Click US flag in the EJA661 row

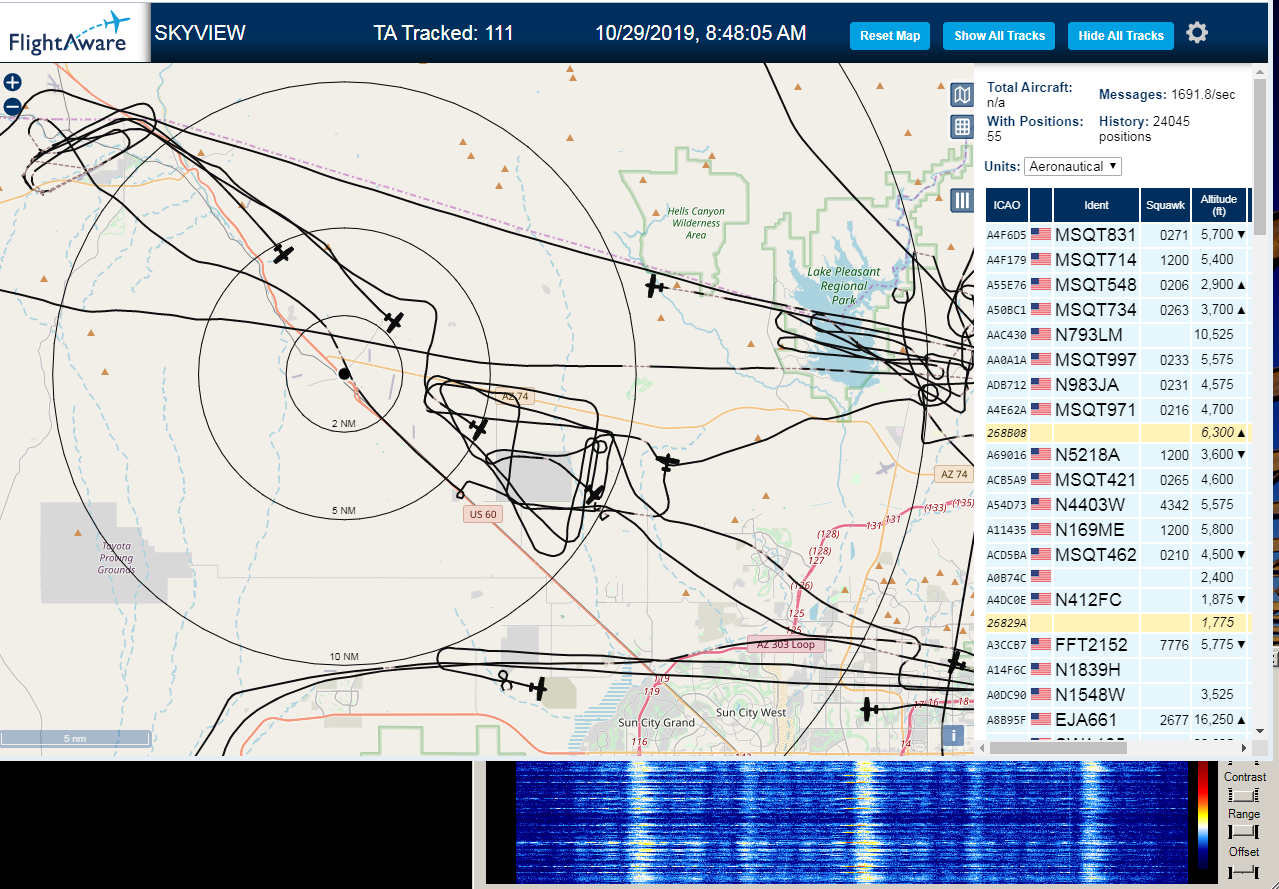(x=1041, y=720)
